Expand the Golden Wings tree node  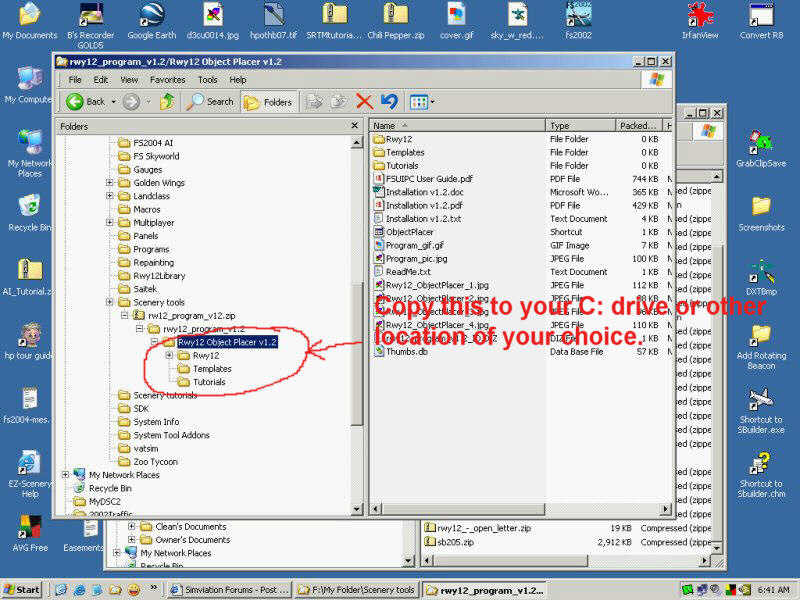click(x=110, y=183)
